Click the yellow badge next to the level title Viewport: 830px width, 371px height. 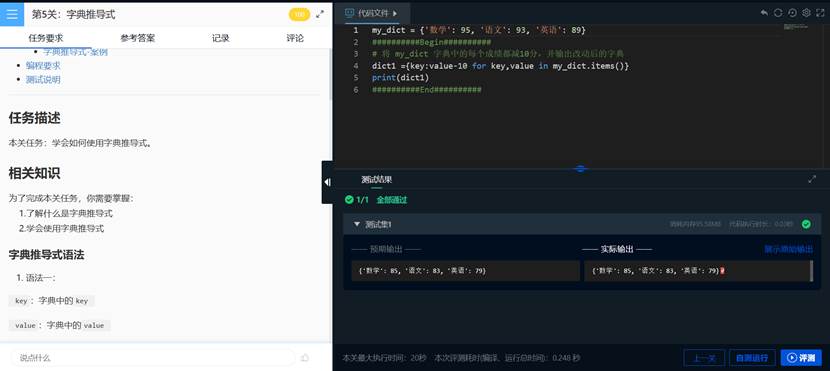tap(299, 14)
